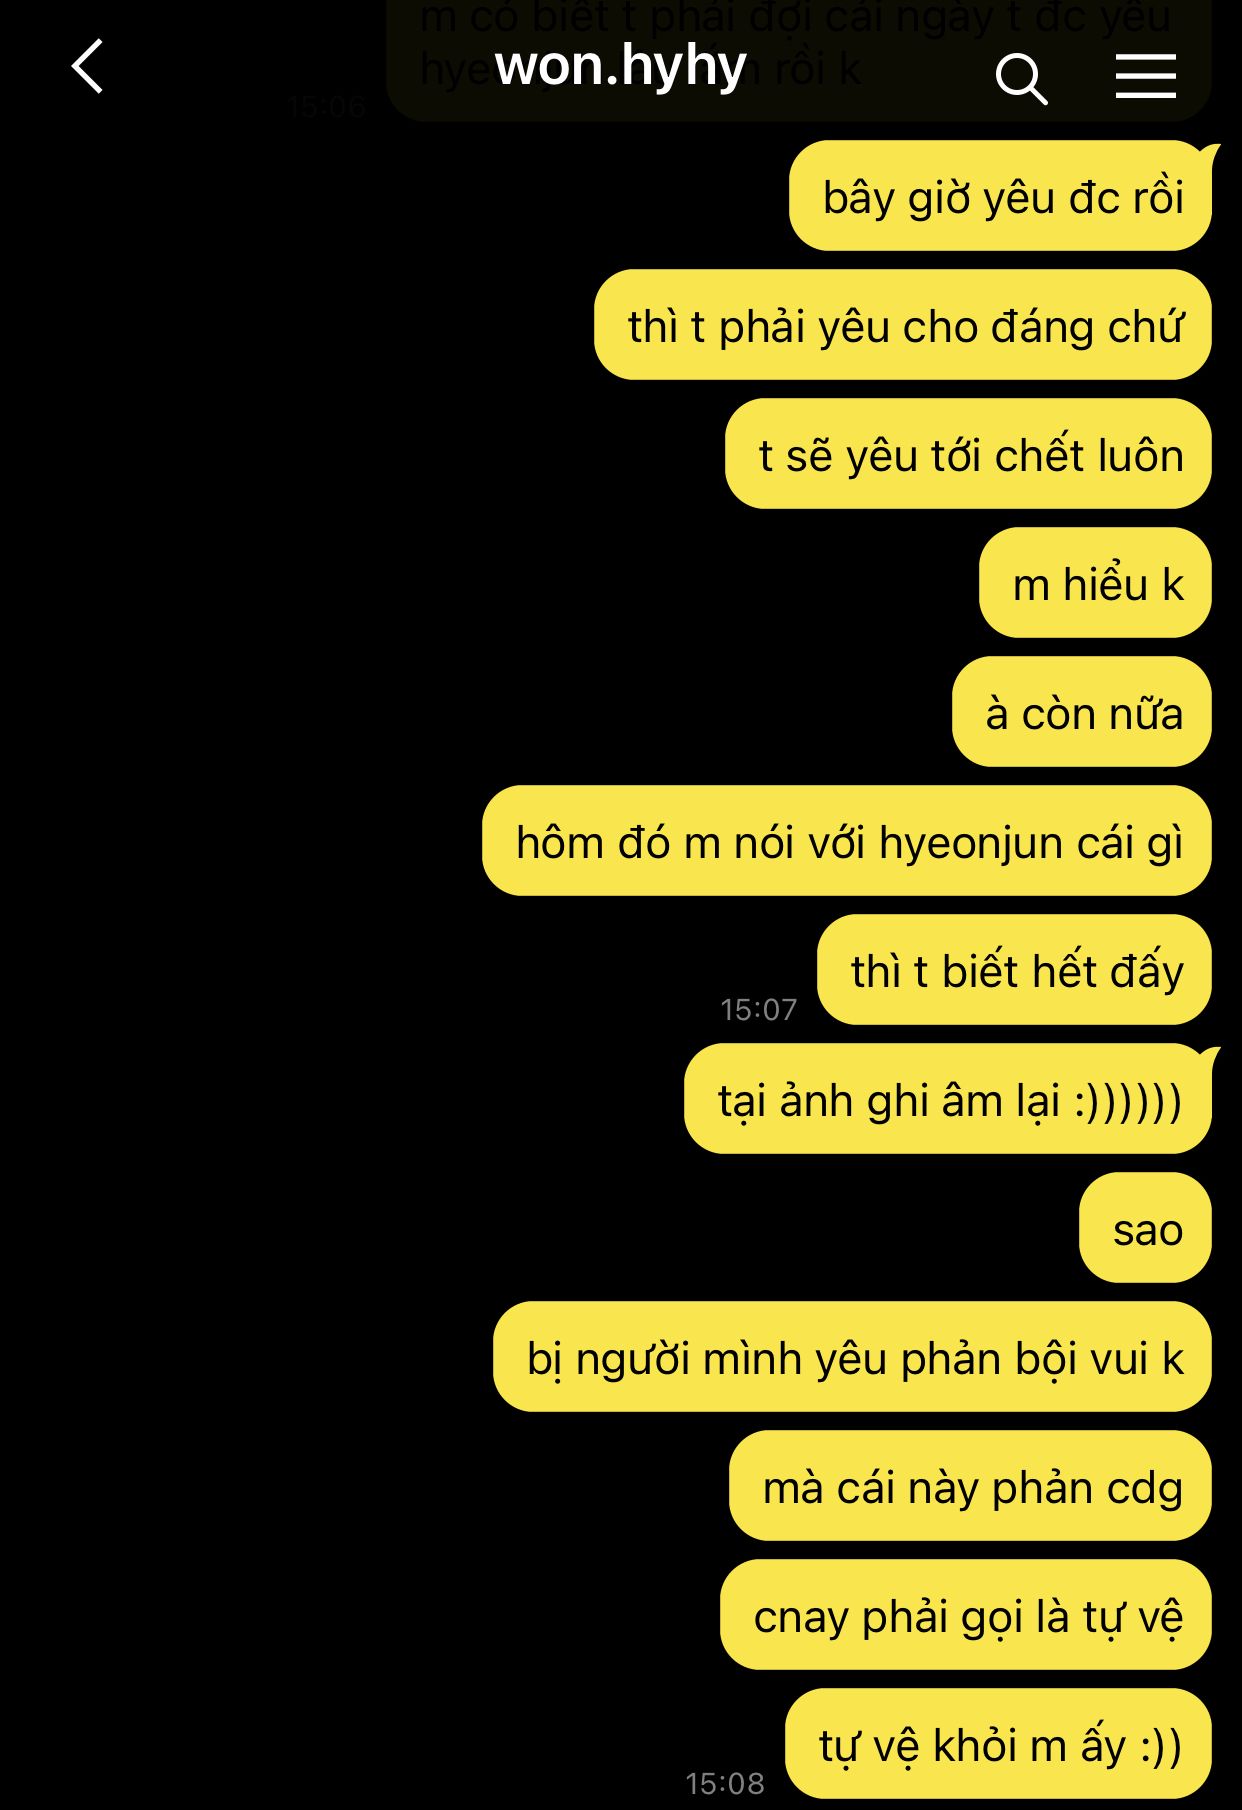The width and height of the screenshot is (1242, 1810).
Task: Tap "bị người mình yêu phản bội vui k"
Action: (x=853, y=1357)
